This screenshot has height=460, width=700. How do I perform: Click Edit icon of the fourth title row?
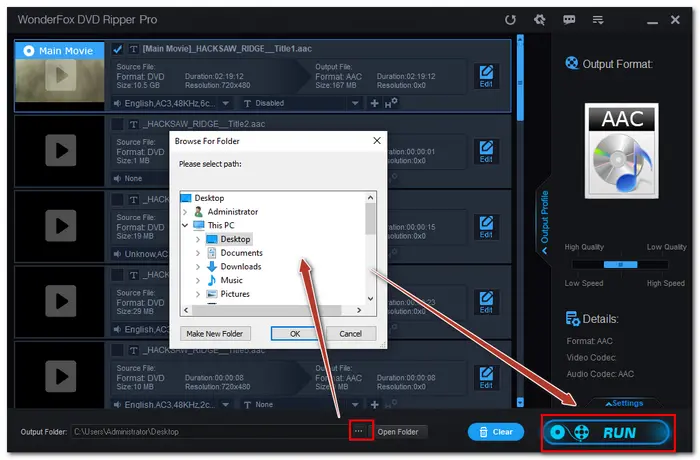point(486,302)
